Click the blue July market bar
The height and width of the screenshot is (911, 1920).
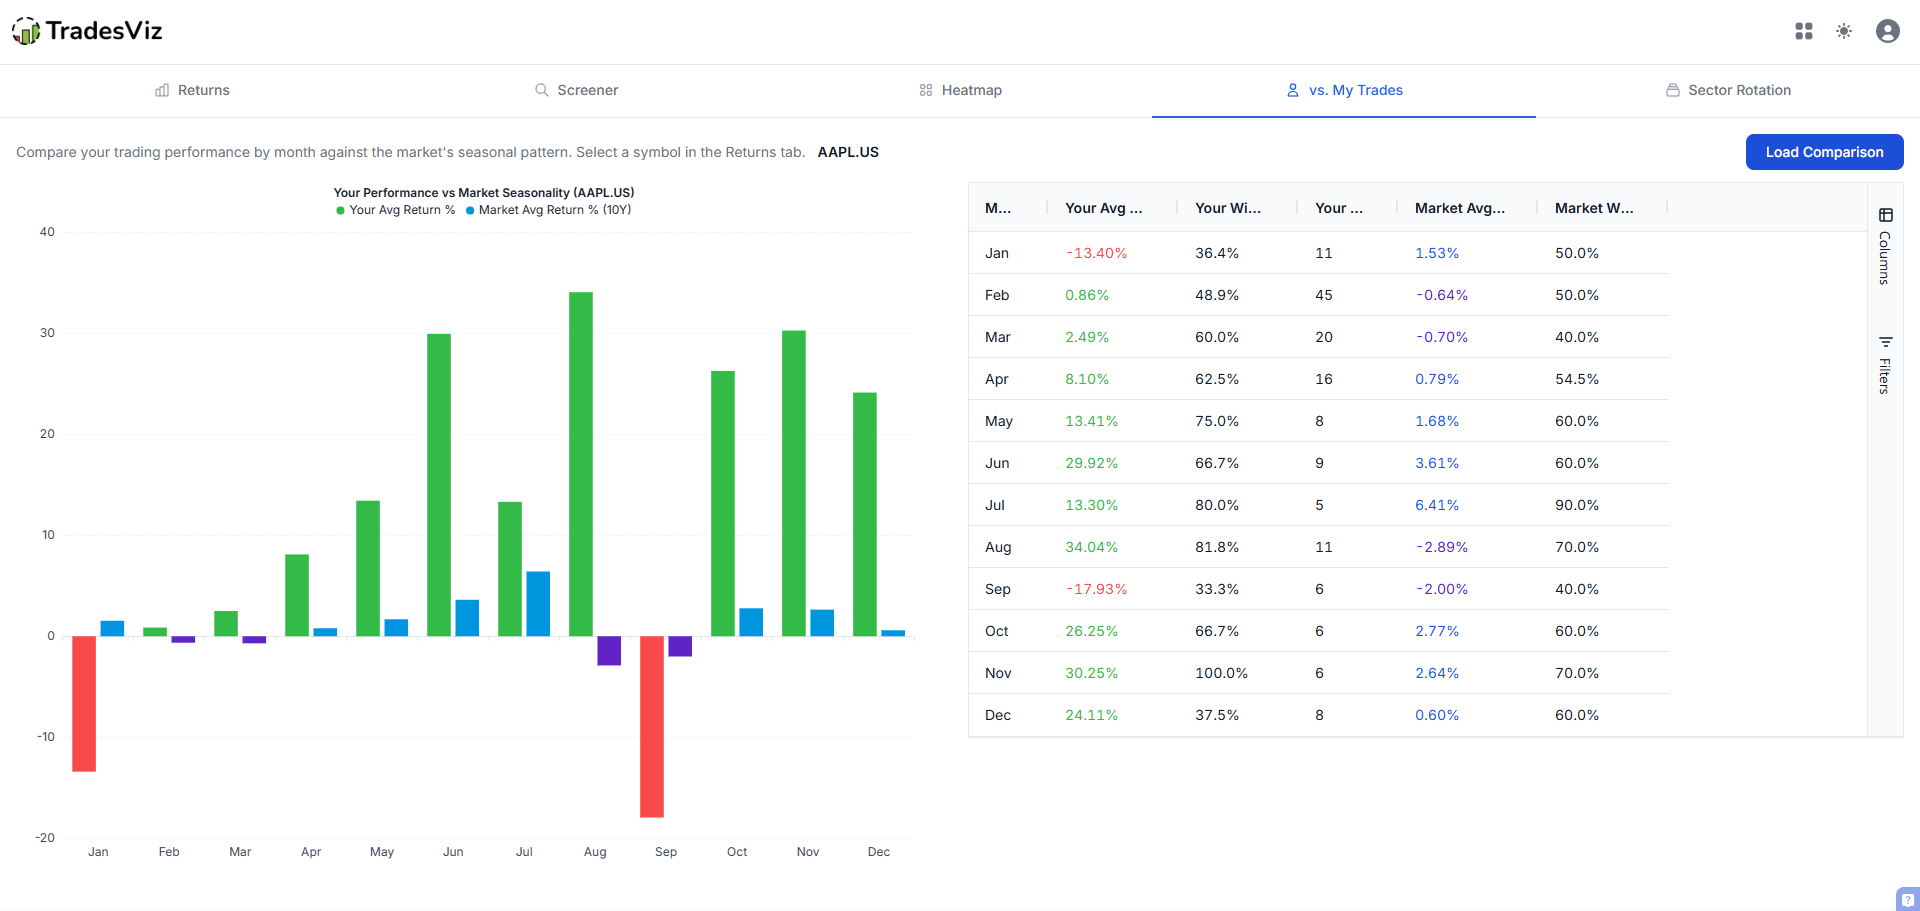538,604
